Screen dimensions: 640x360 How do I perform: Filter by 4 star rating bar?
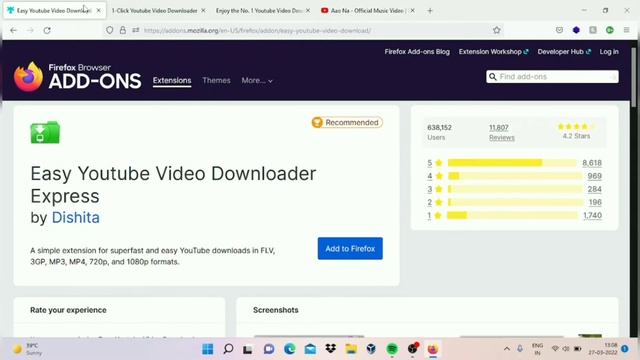515,176
